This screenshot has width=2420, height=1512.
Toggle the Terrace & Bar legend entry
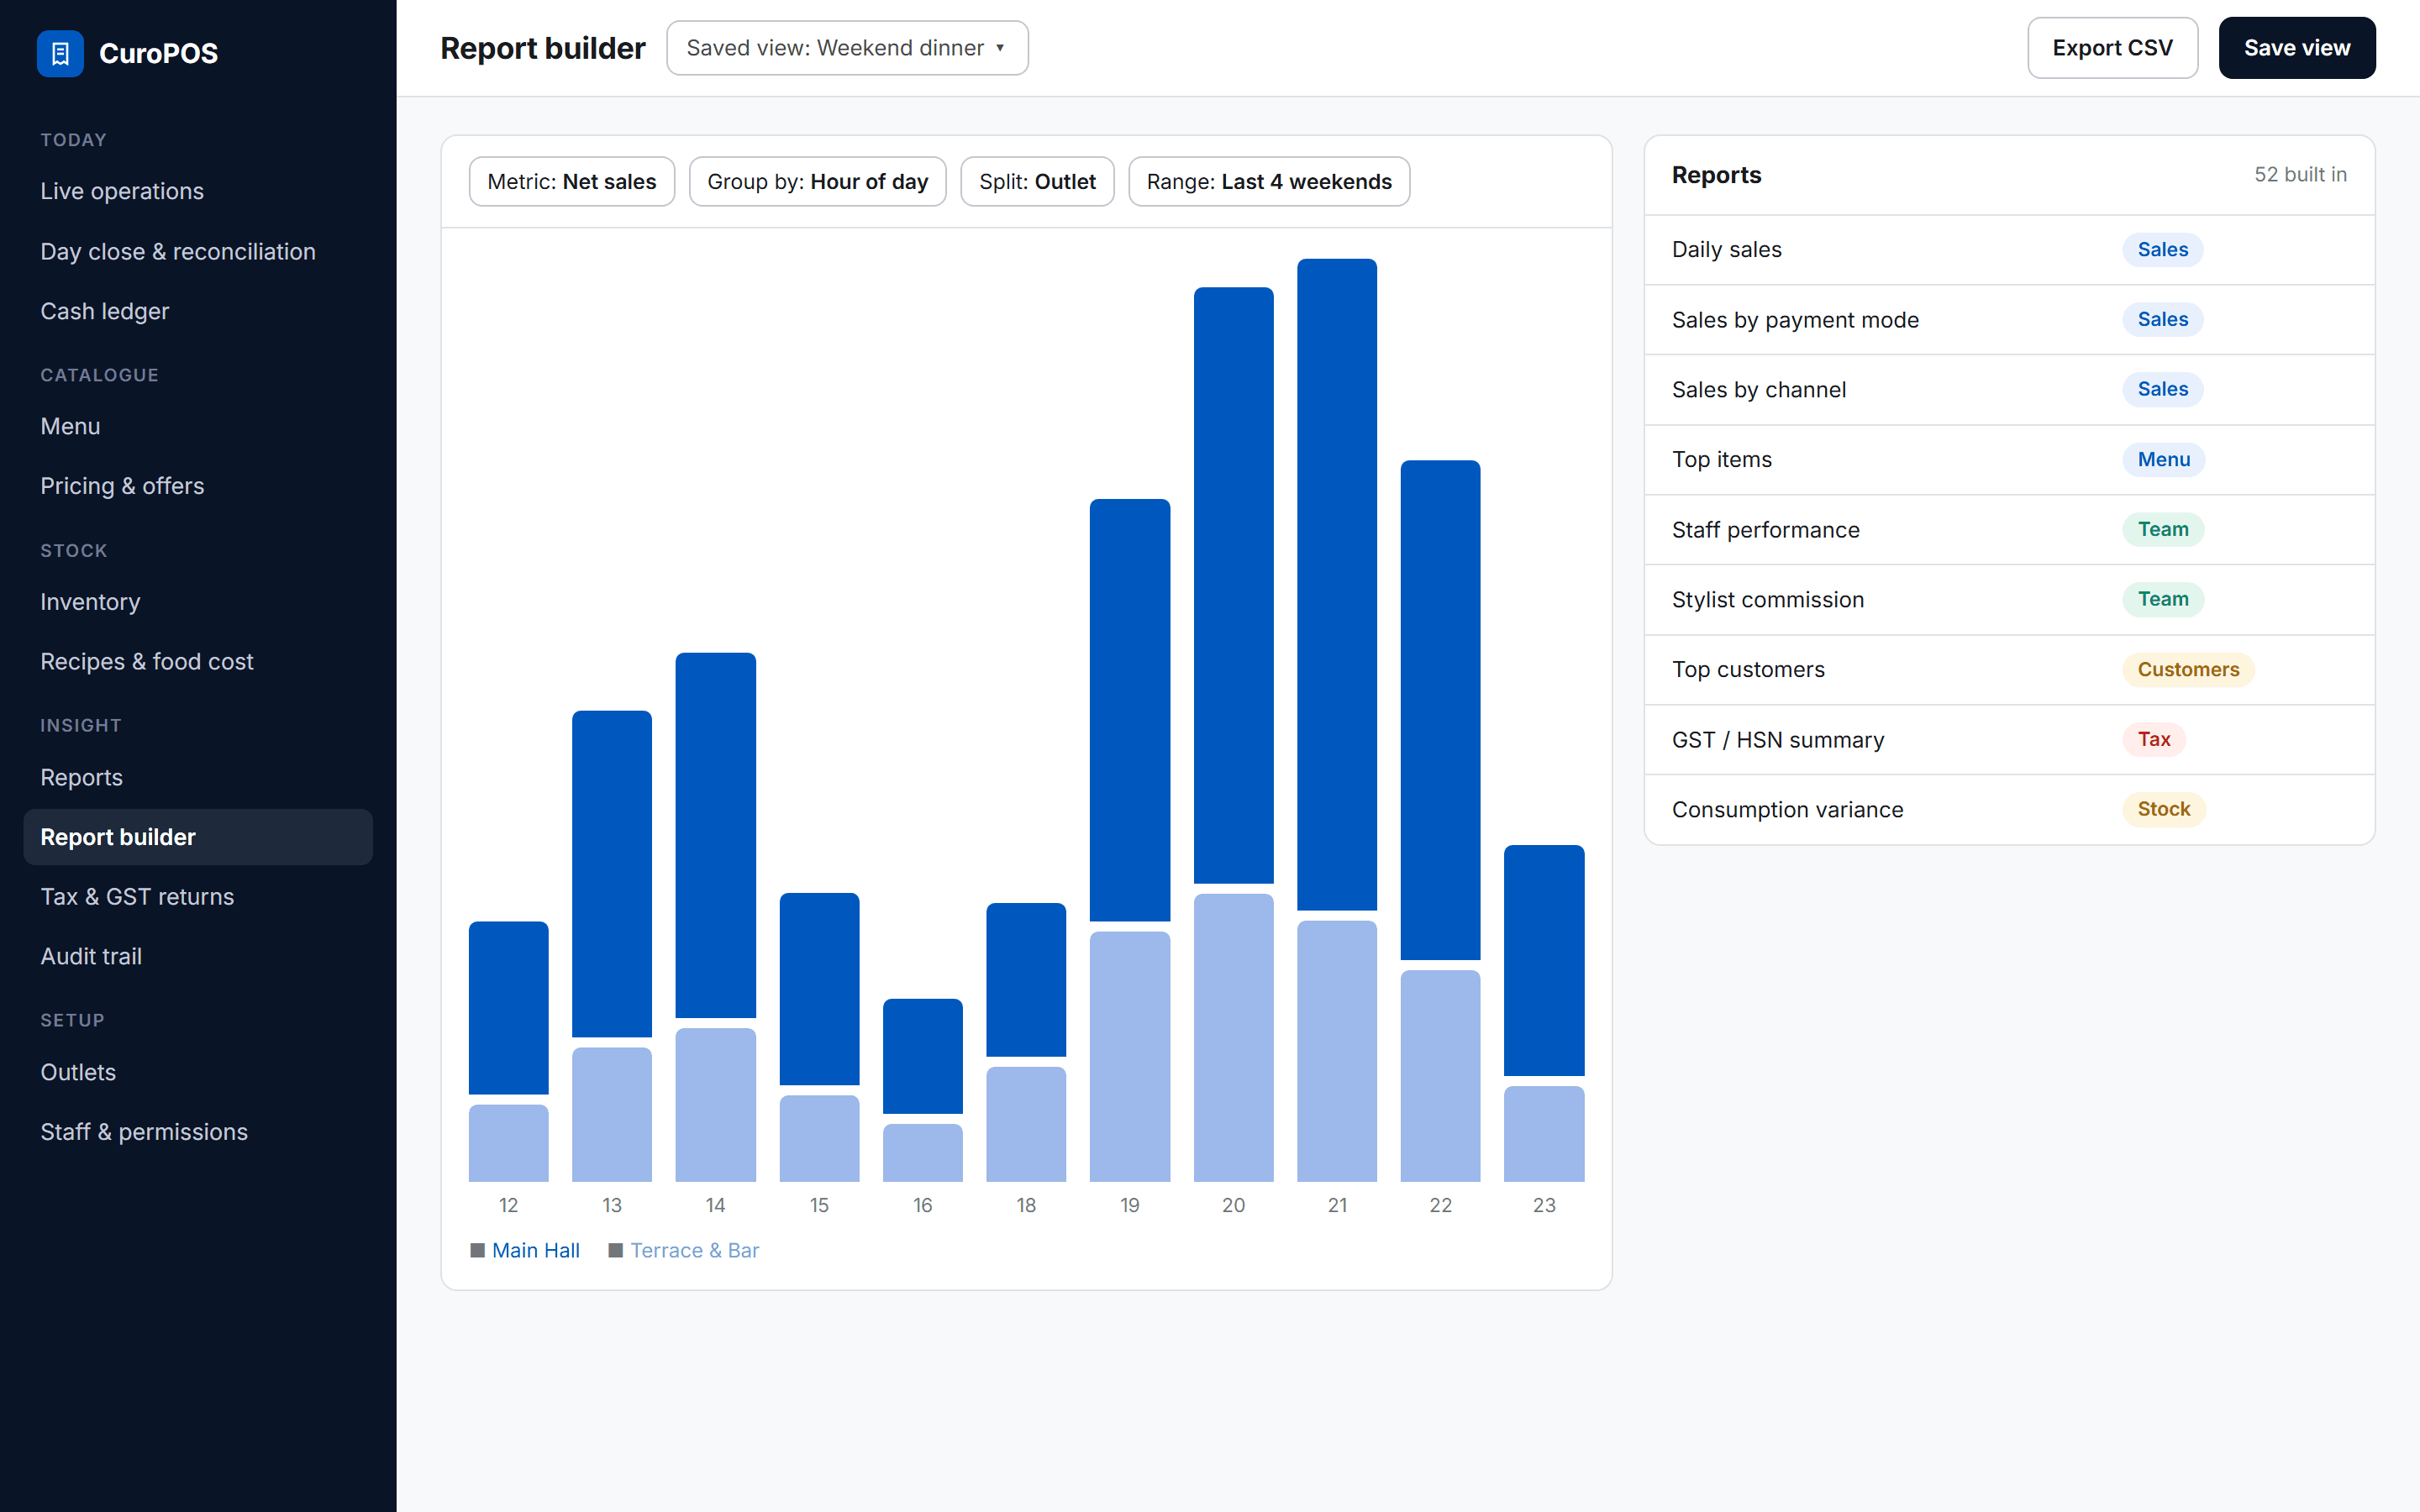[684, 1250]
